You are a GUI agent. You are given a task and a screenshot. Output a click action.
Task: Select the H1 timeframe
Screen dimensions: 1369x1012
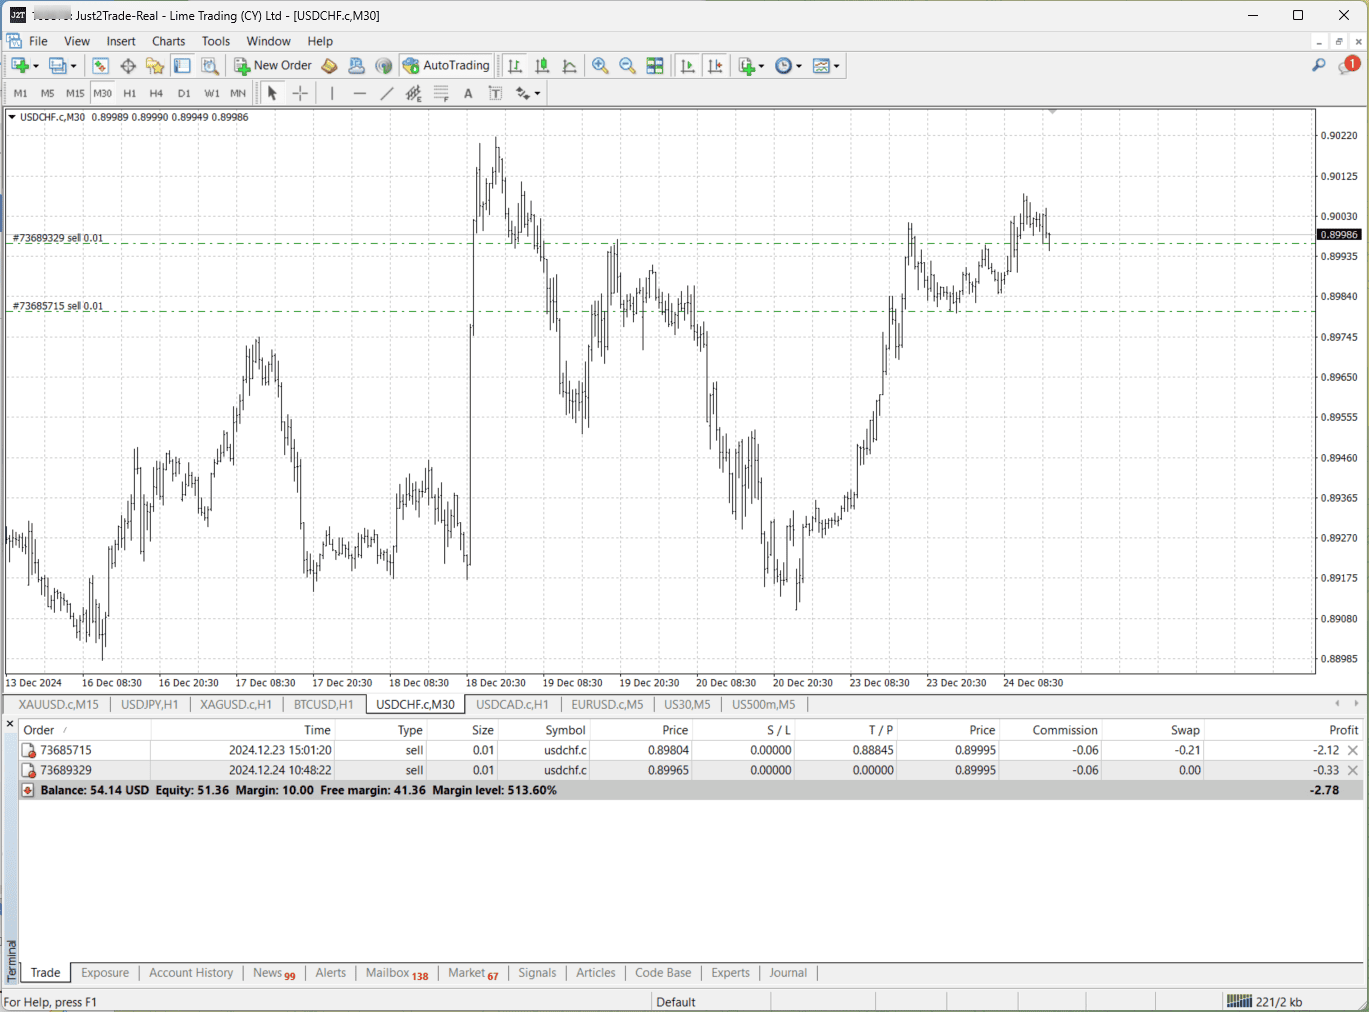coord(129,93)
